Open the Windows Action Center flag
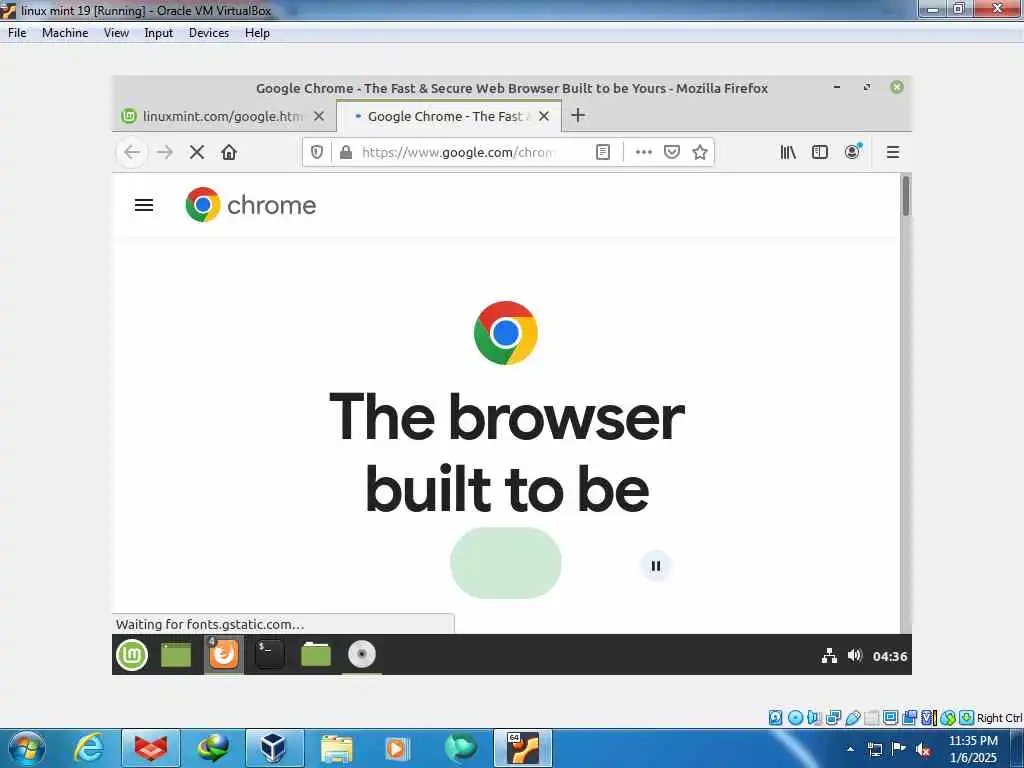1024x768 pixels. pyautogui.click(x=899, y=748)
